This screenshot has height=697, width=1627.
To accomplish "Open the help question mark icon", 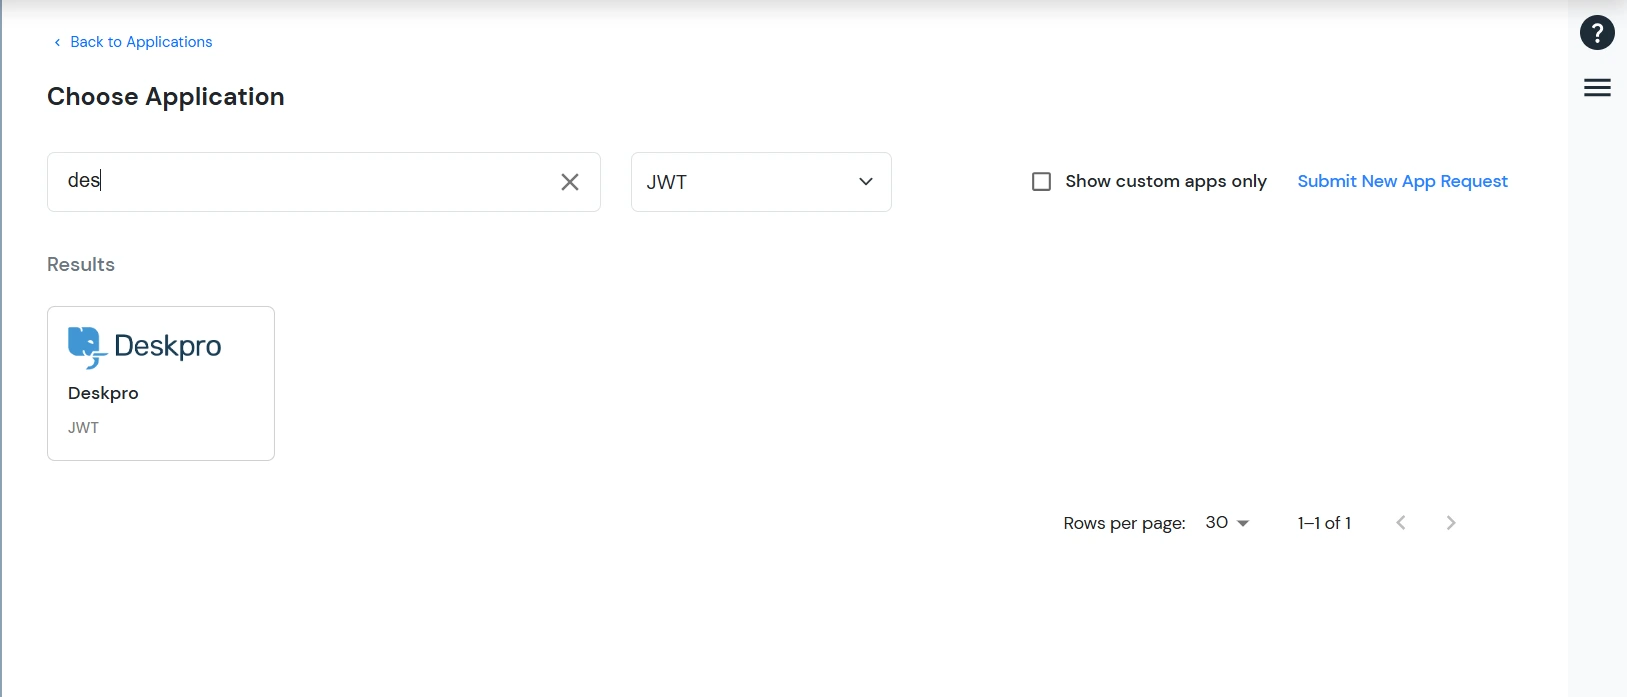I will [x=1597, y=33].
